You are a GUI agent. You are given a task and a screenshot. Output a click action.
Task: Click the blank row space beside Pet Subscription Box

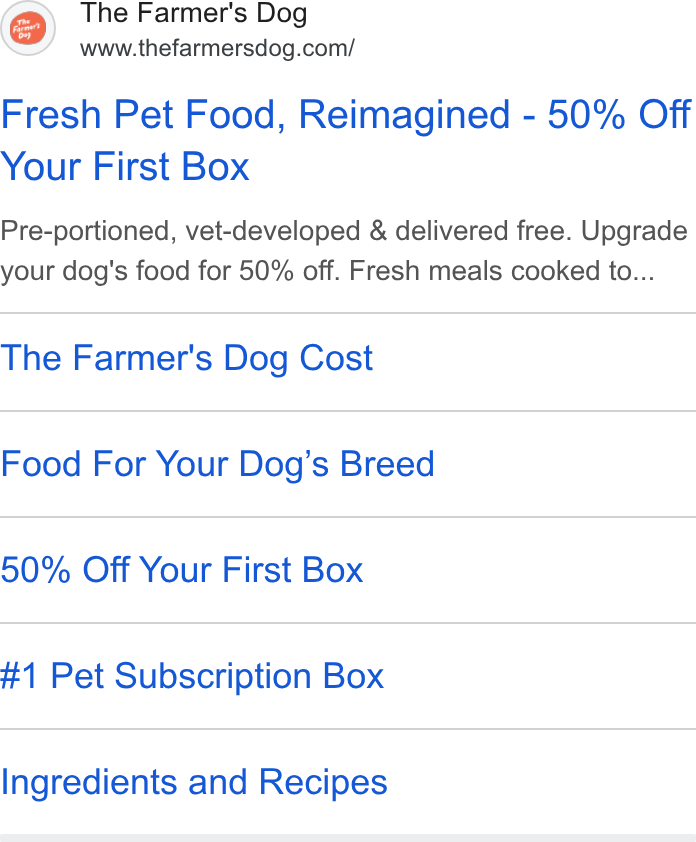tap(540, 676)
